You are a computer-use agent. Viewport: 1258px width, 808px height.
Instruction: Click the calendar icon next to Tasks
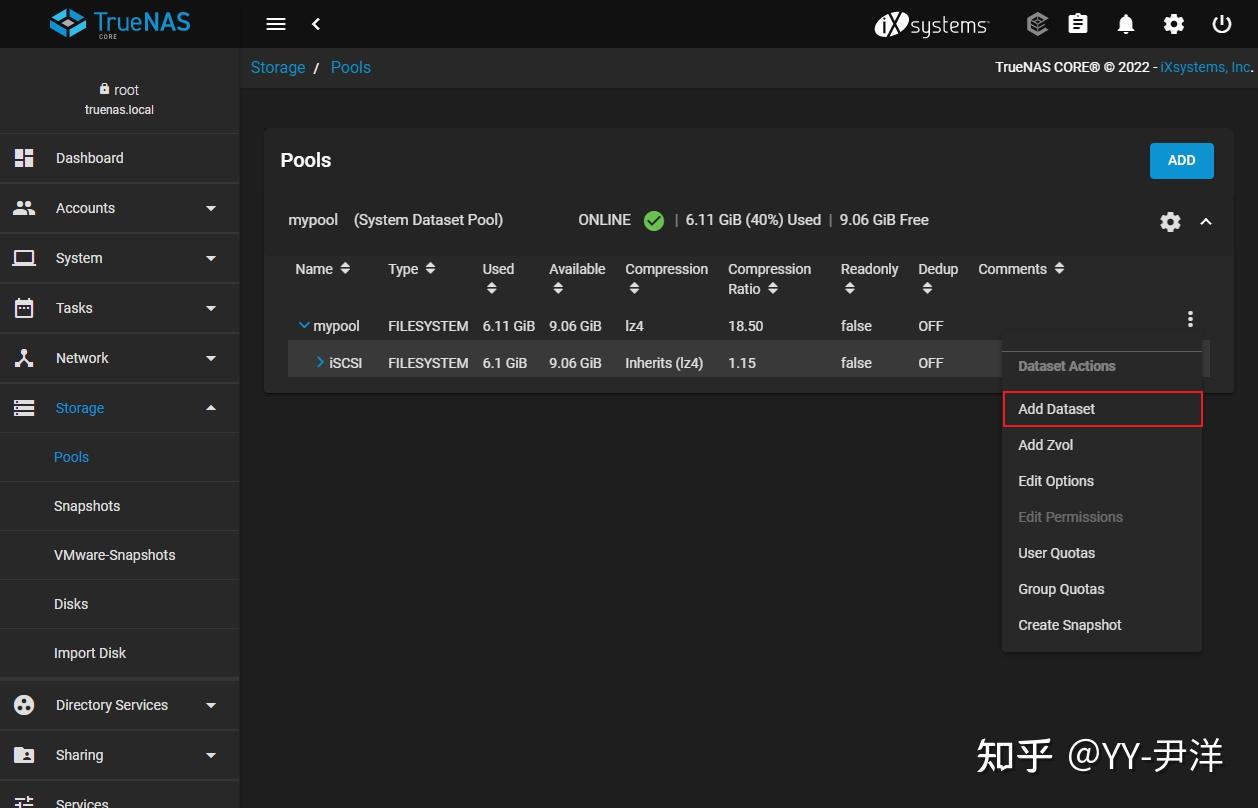pyautogui.click(x=22, y=308)
